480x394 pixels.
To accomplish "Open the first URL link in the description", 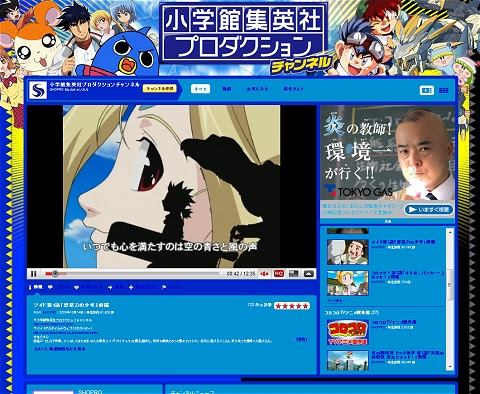I will tap(54, 324).
